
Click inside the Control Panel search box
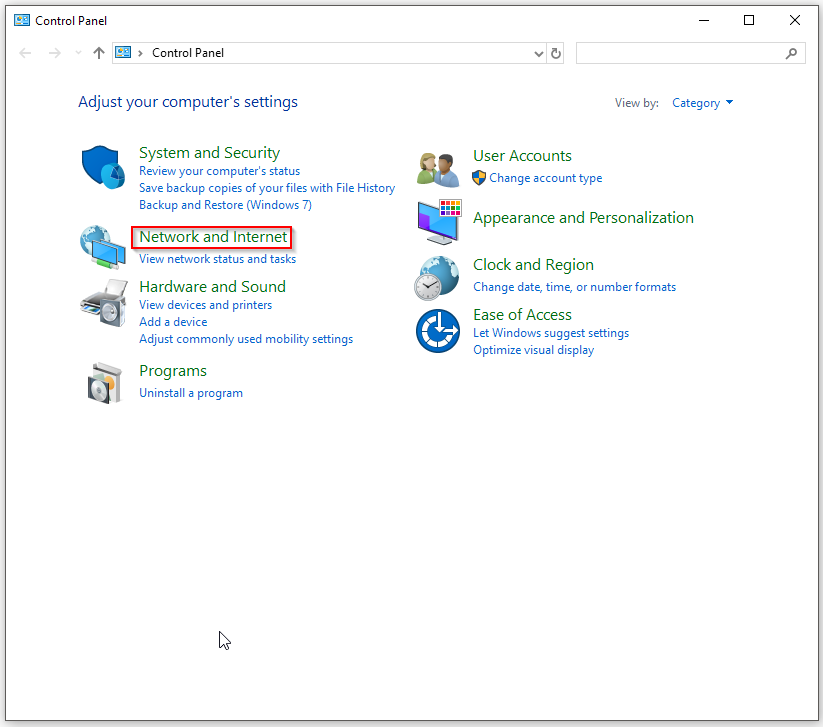680,53
